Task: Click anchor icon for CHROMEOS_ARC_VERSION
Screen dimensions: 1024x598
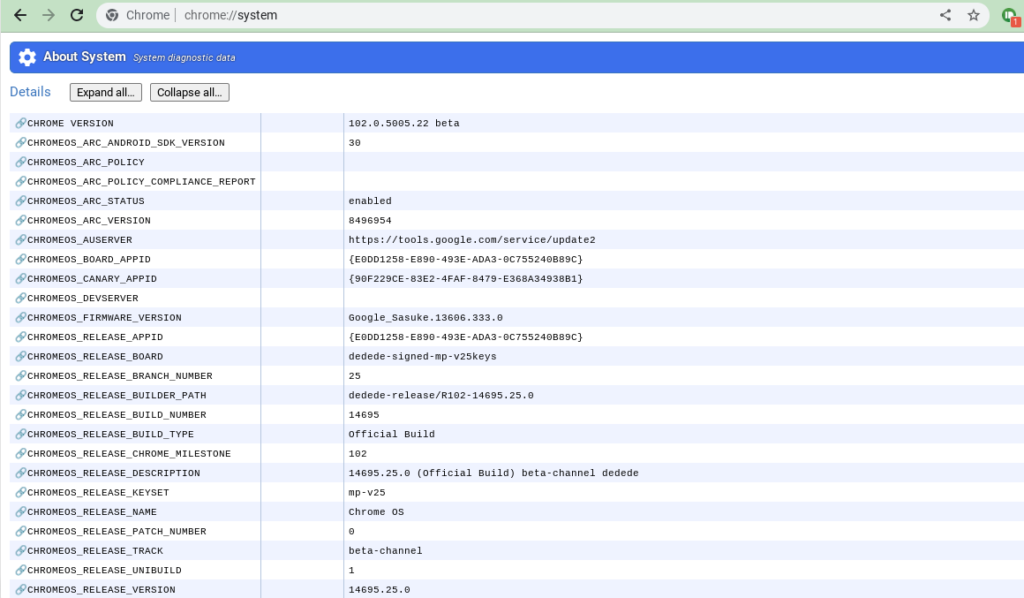Action: [21, 220]
